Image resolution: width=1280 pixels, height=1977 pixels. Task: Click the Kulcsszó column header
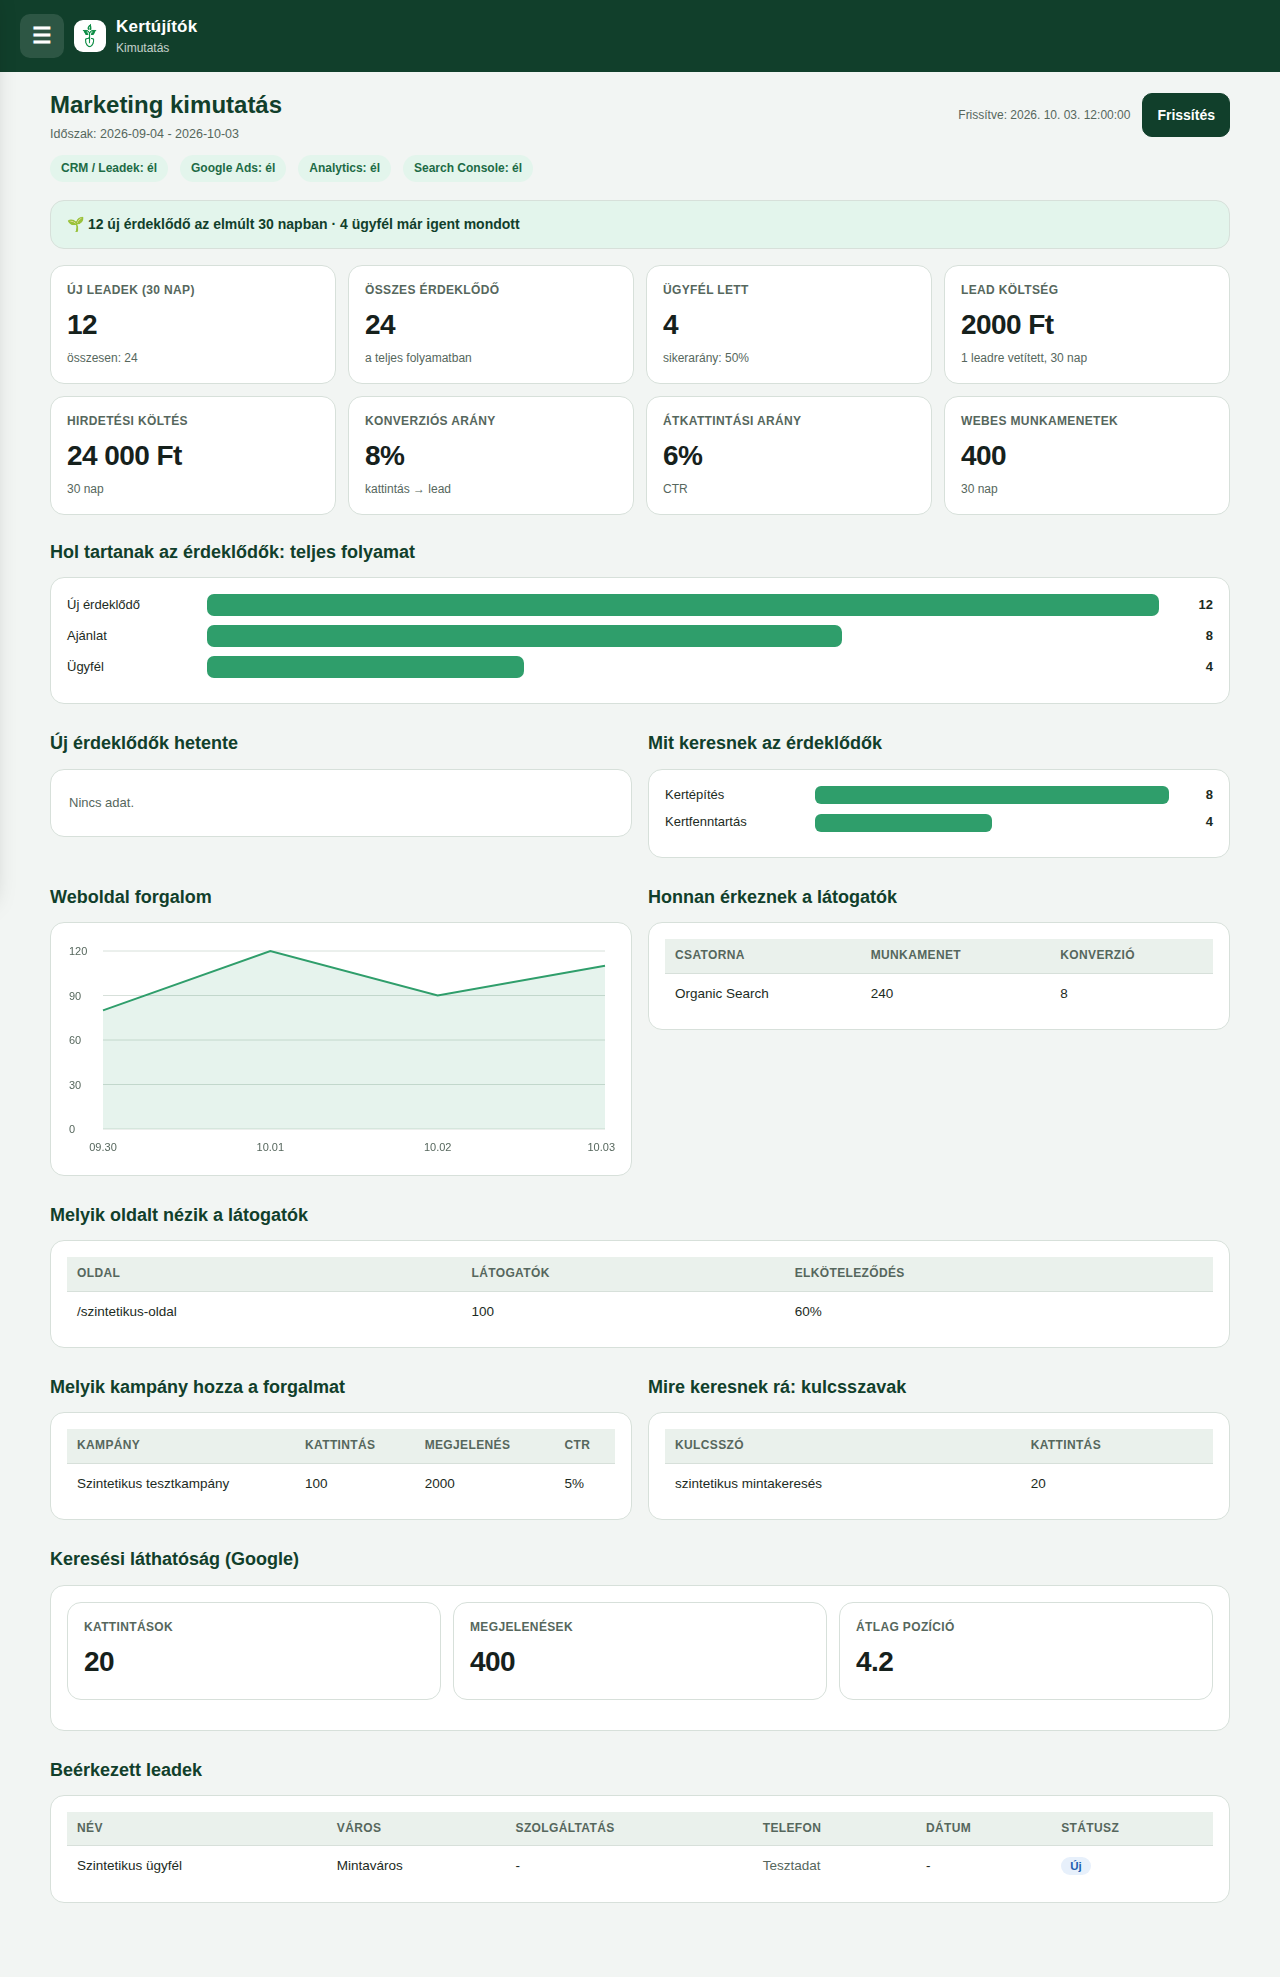(709, 1445)
